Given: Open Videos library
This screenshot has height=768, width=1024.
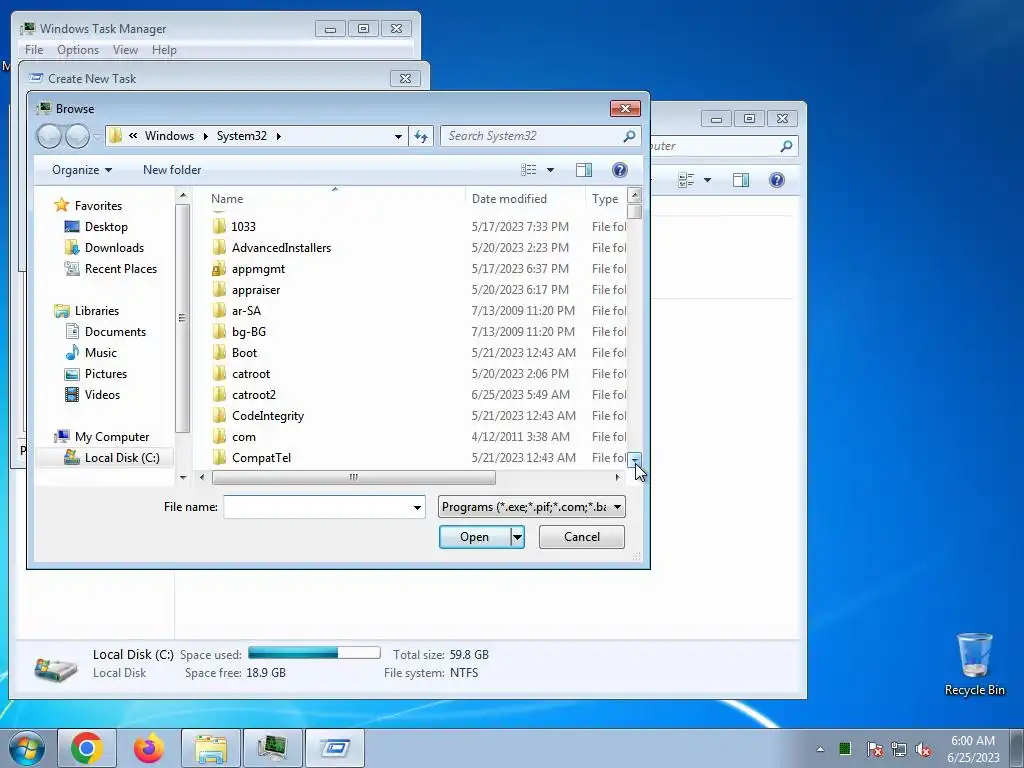Looking at the screenshot, I should 103,394.
